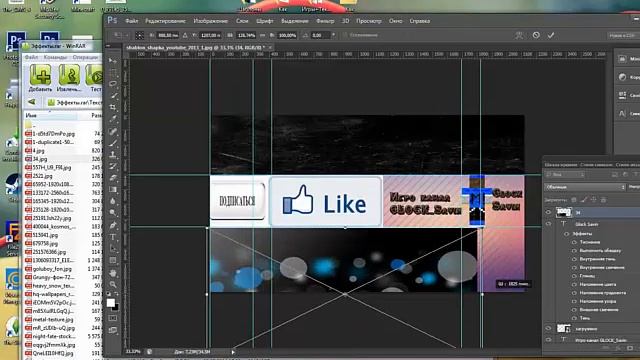640x360 pixels.
Task: Click the reference point locator grid
Action: pos(139,36)
